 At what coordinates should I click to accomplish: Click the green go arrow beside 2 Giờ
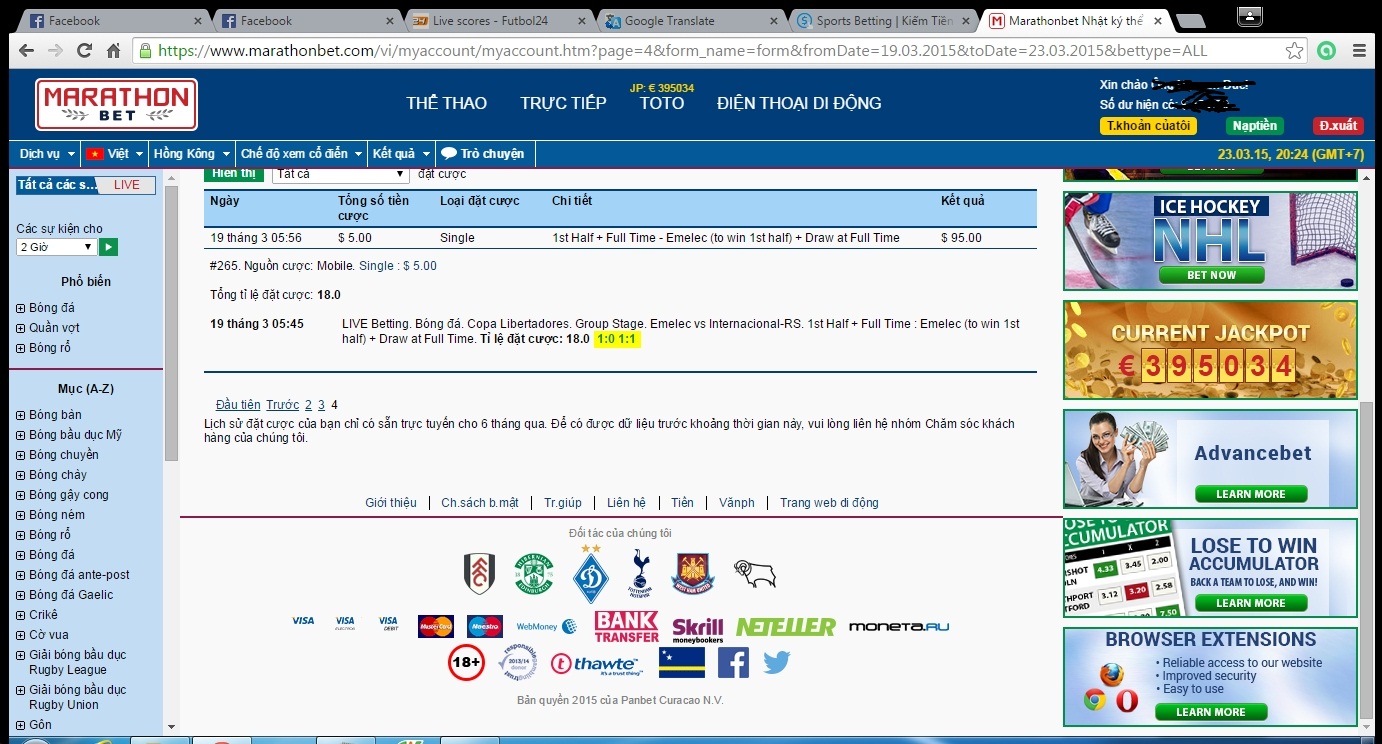pos(109,247)
